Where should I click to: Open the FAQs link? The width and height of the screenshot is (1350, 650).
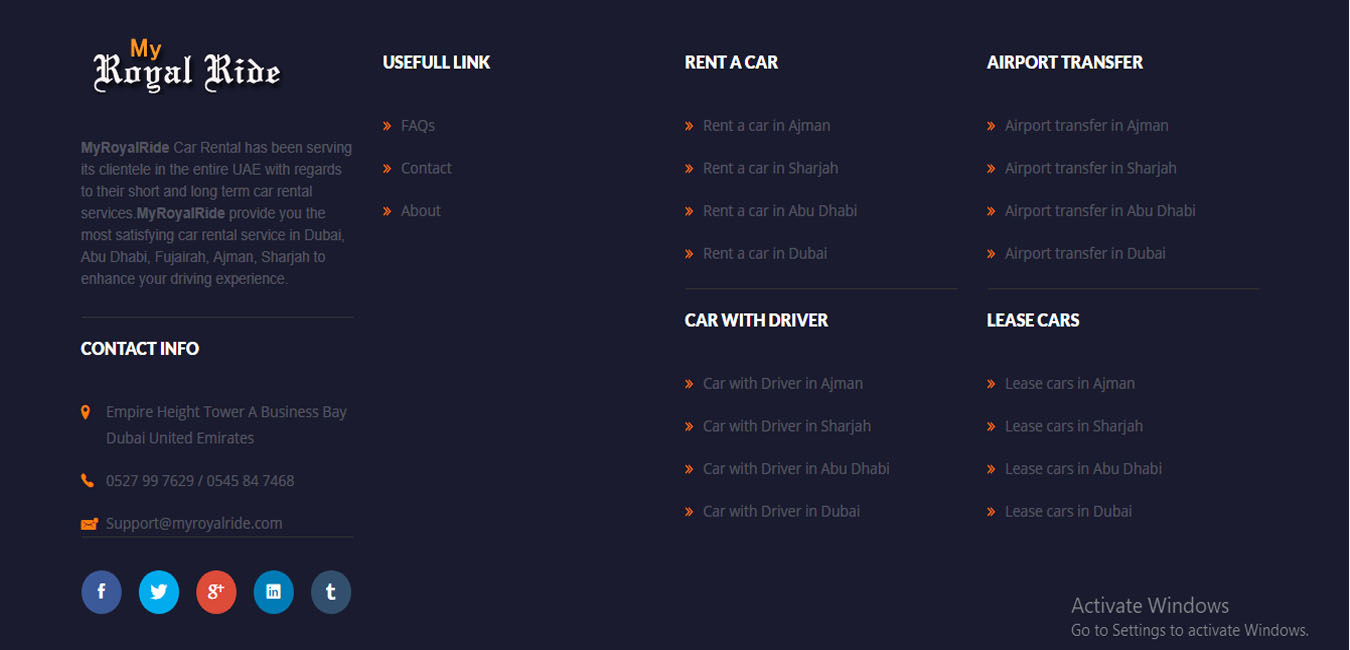(417, 126)
